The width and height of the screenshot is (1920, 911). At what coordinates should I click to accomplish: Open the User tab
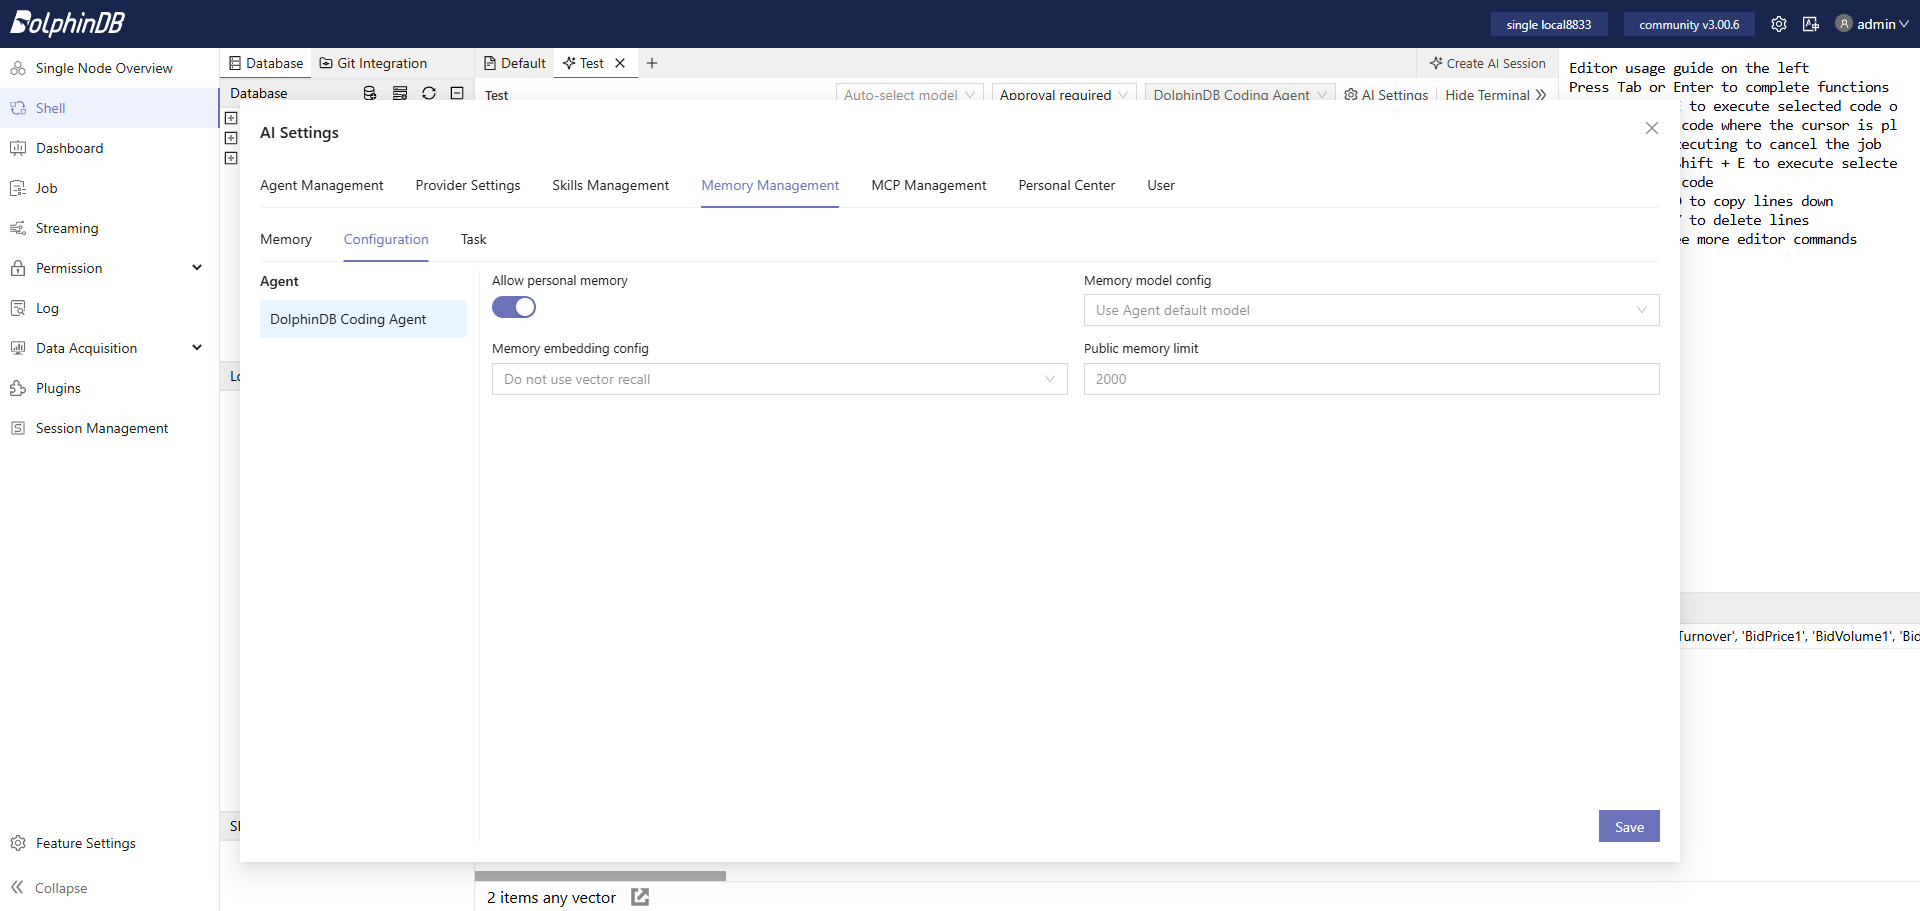tap(1161, 185)
